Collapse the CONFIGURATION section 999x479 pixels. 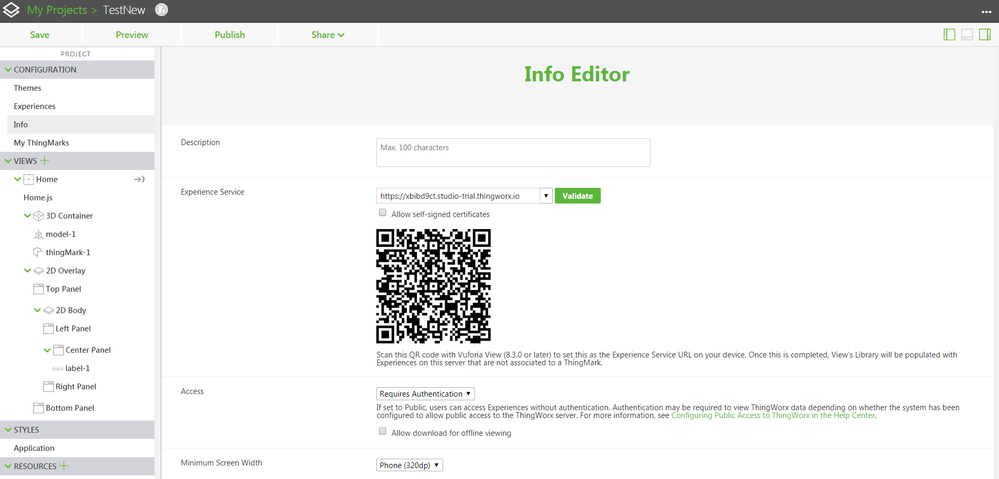8,69
